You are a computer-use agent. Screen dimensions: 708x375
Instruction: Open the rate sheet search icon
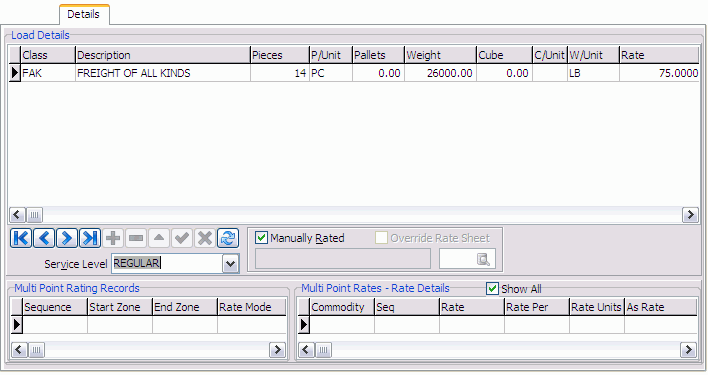click(483, 259)
